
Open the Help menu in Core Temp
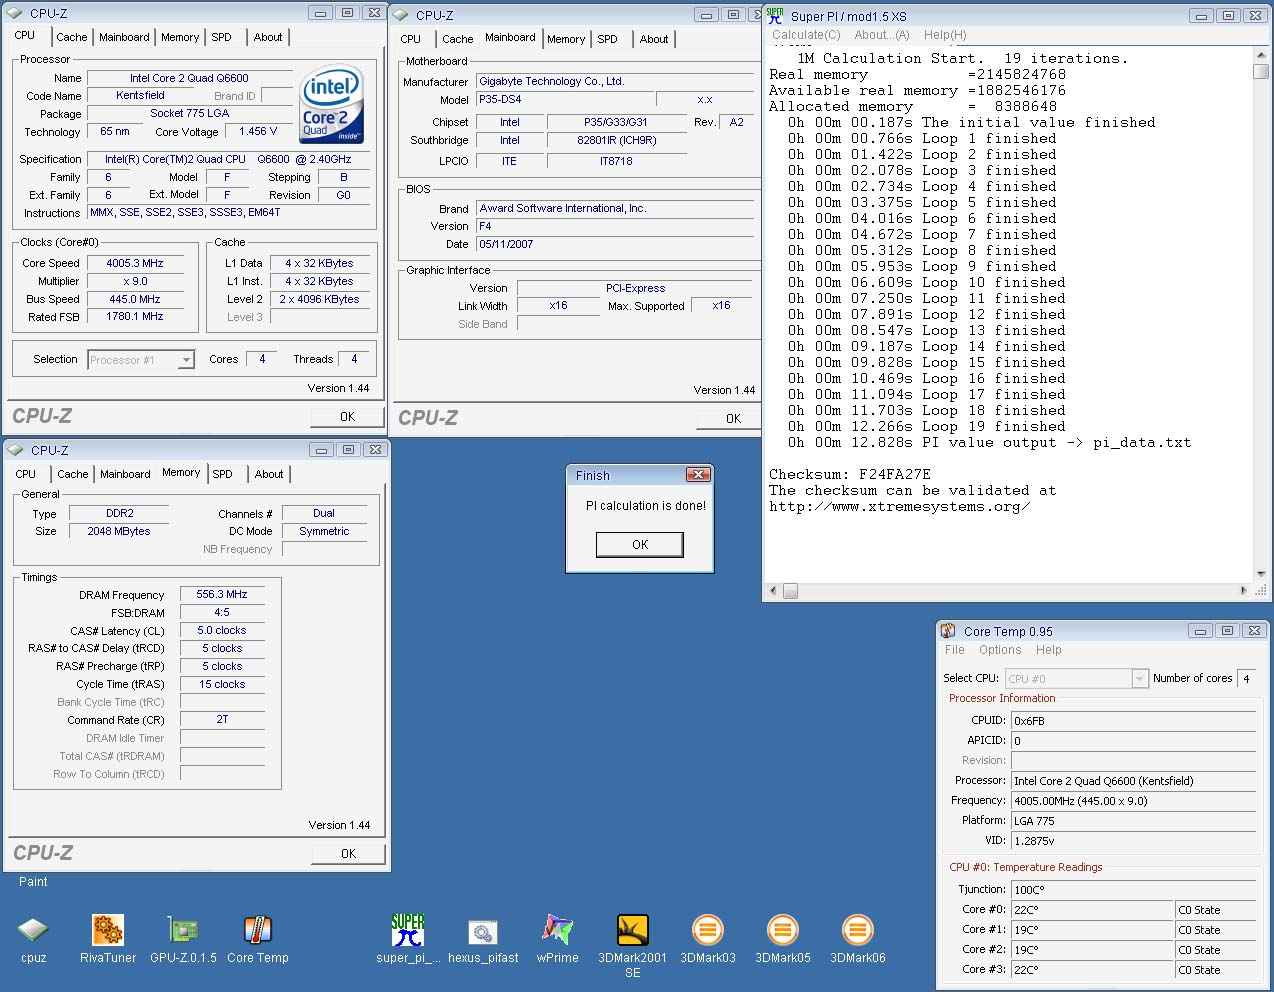tap(1049, 650)
